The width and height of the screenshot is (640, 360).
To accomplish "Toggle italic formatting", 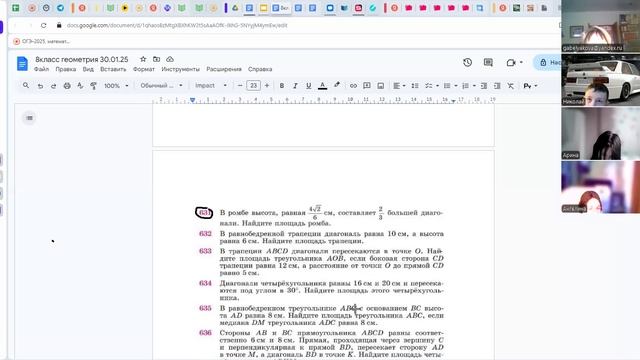I will coord(295,86).
